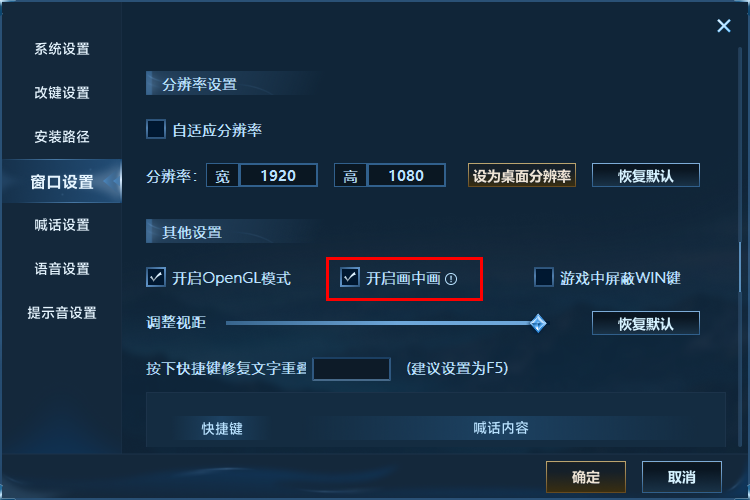Close the settings dialog with X
The height and width of the screenshot is (500, 750).
coord(724,26)
